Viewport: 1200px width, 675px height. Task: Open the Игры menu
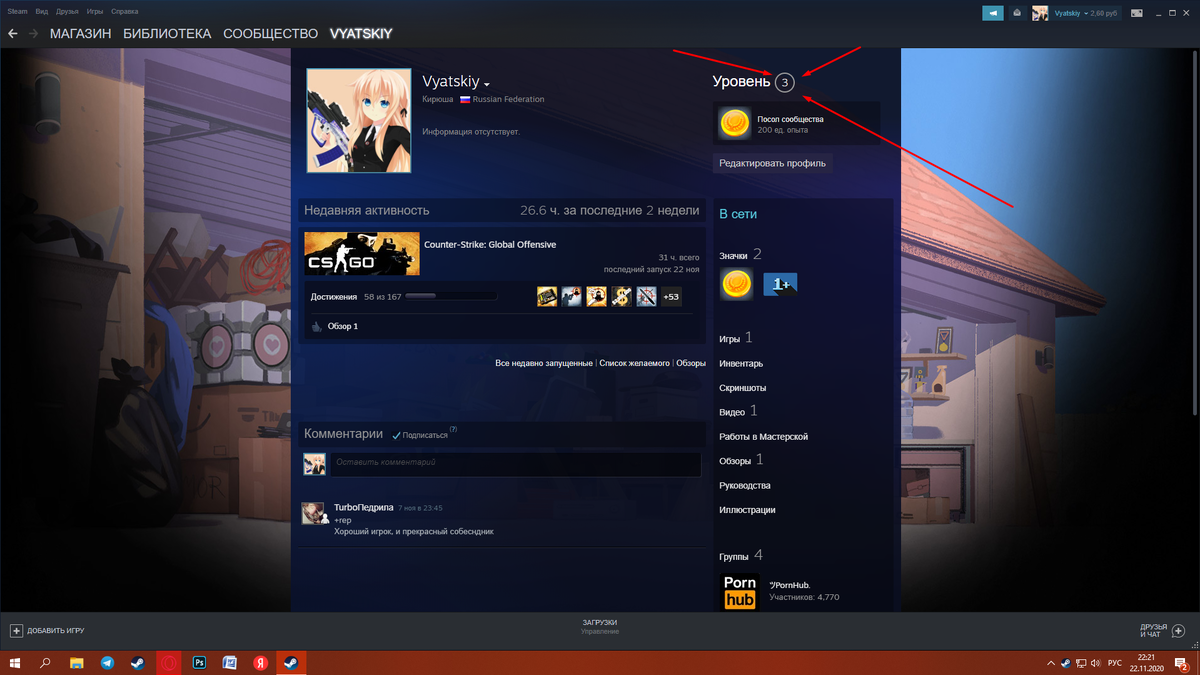[x=95, y=11]
